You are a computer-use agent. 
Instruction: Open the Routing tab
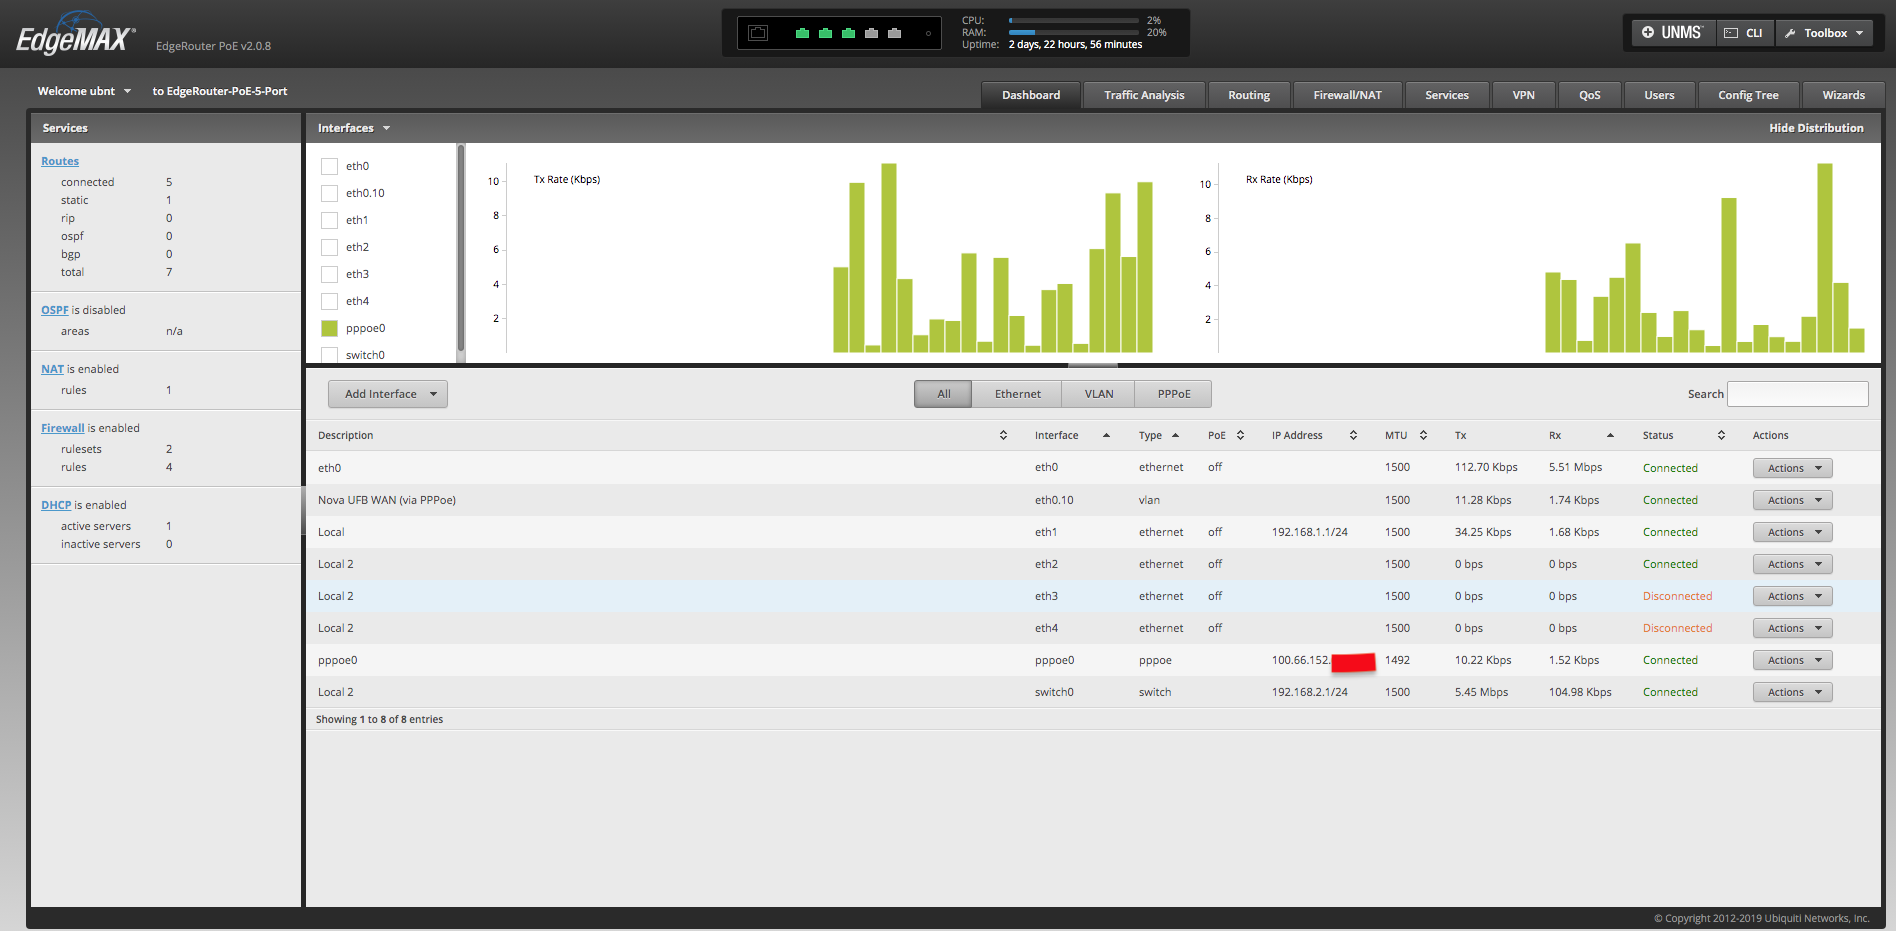coord(1249,95)
